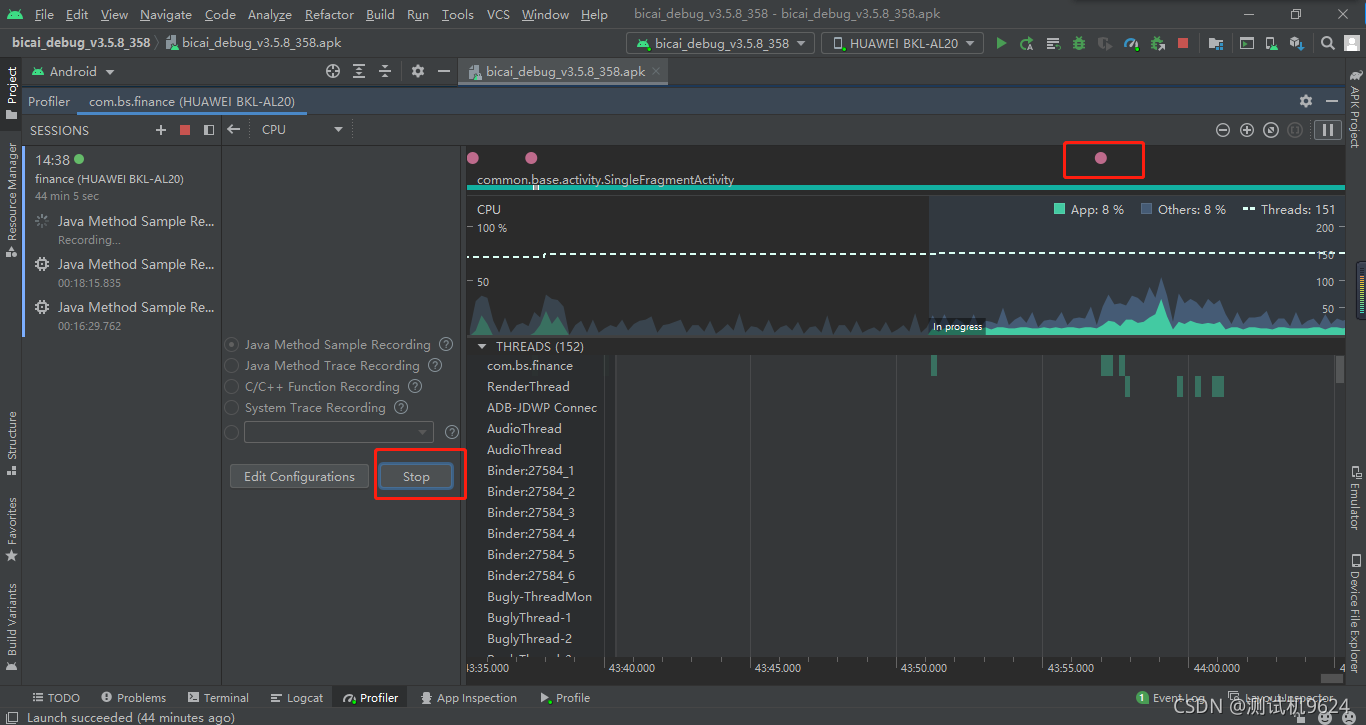Go back with the left arrow icon

point(233,129)
